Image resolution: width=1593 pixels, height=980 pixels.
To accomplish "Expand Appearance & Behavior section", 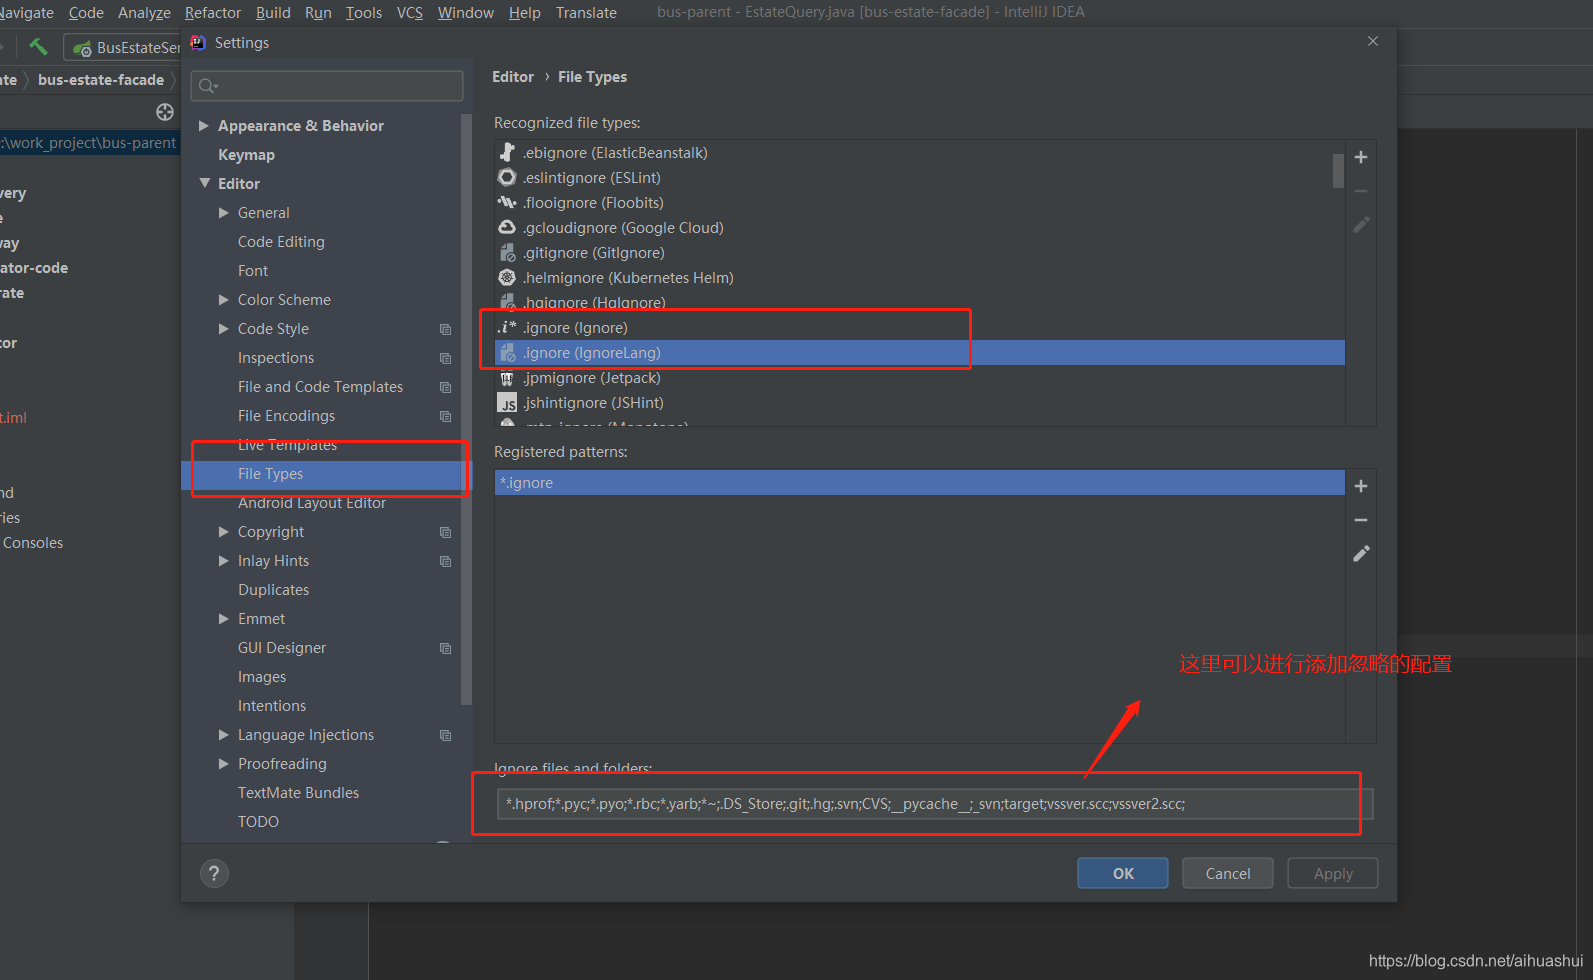I will (204, 125).
